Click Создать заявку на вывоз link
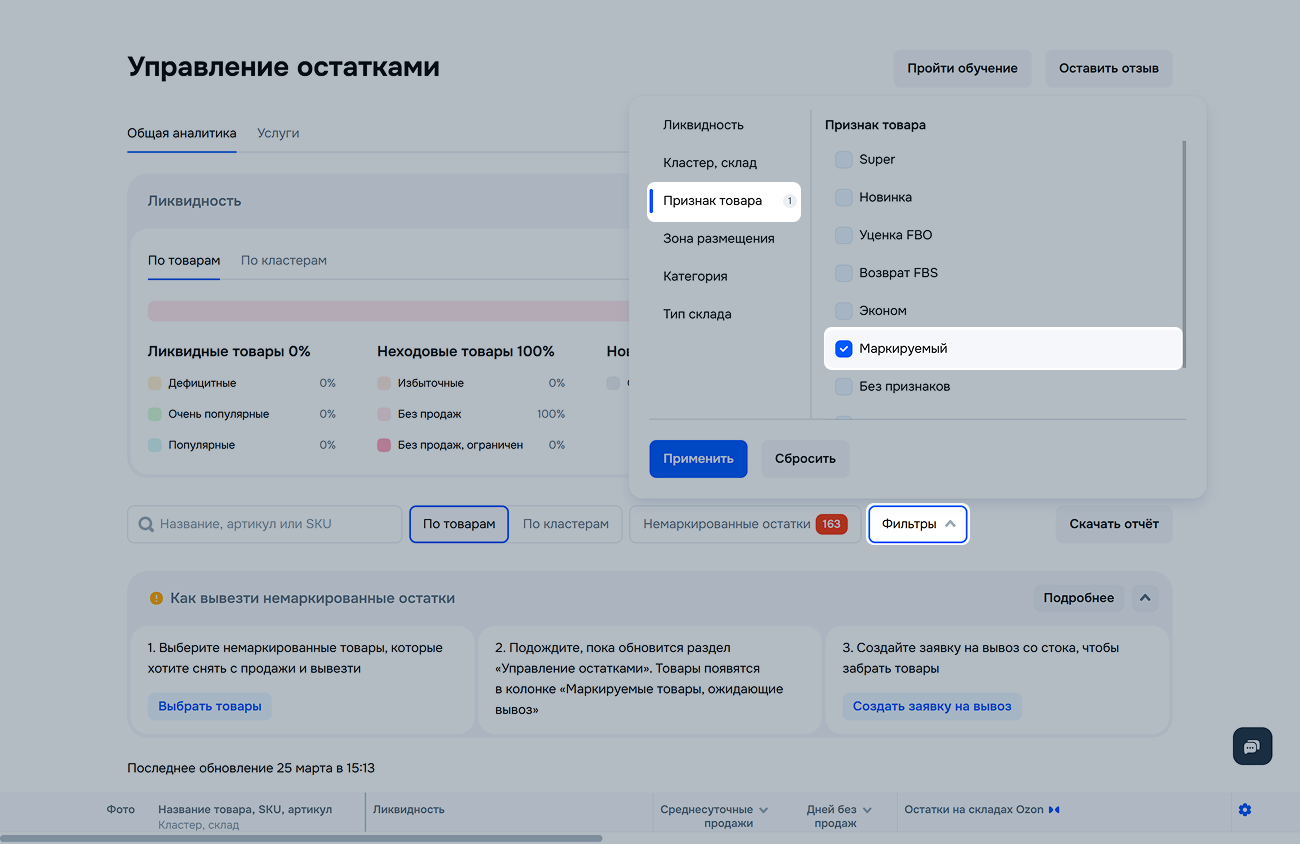The width and height of the screenshot is (1300, 844). tap(931, 706)
